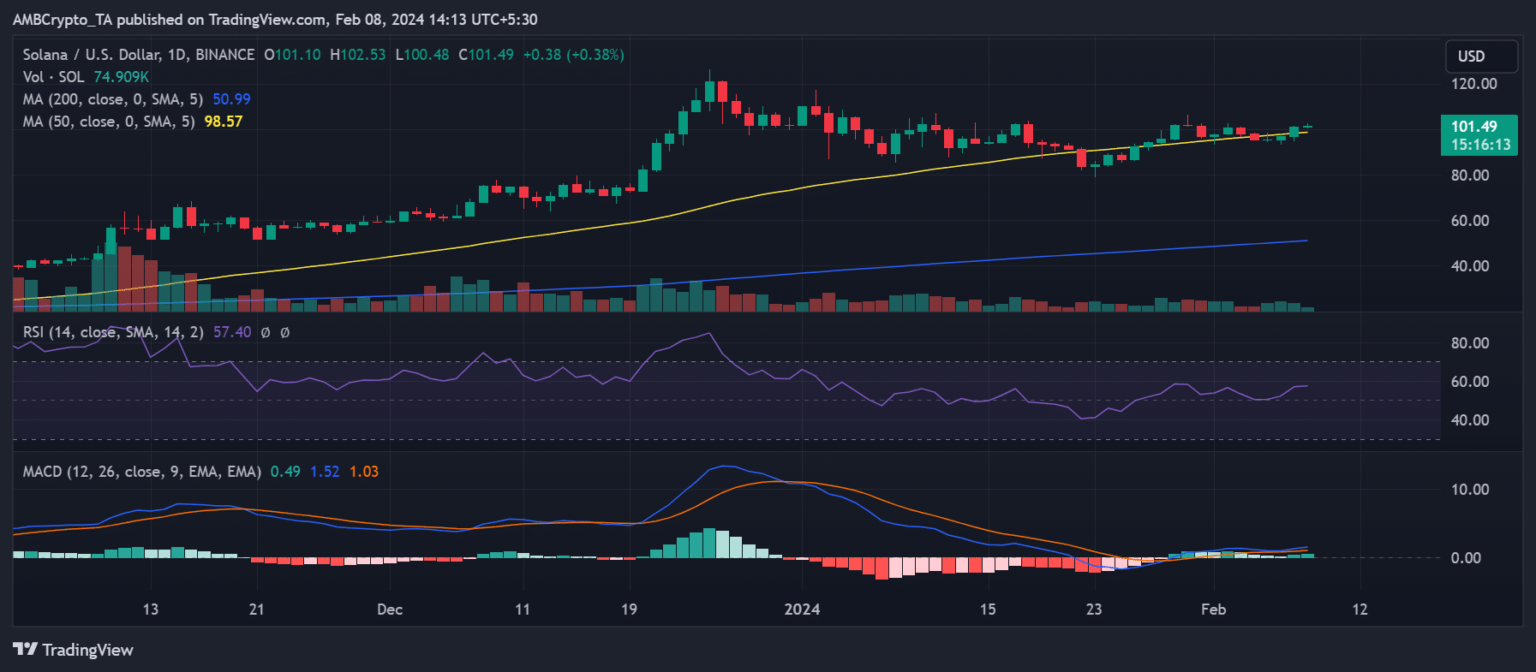Click the Feb marker on time axis
Image resolution: width=1536 pixels, height=672 pixels.
[x=1213, y=610]
